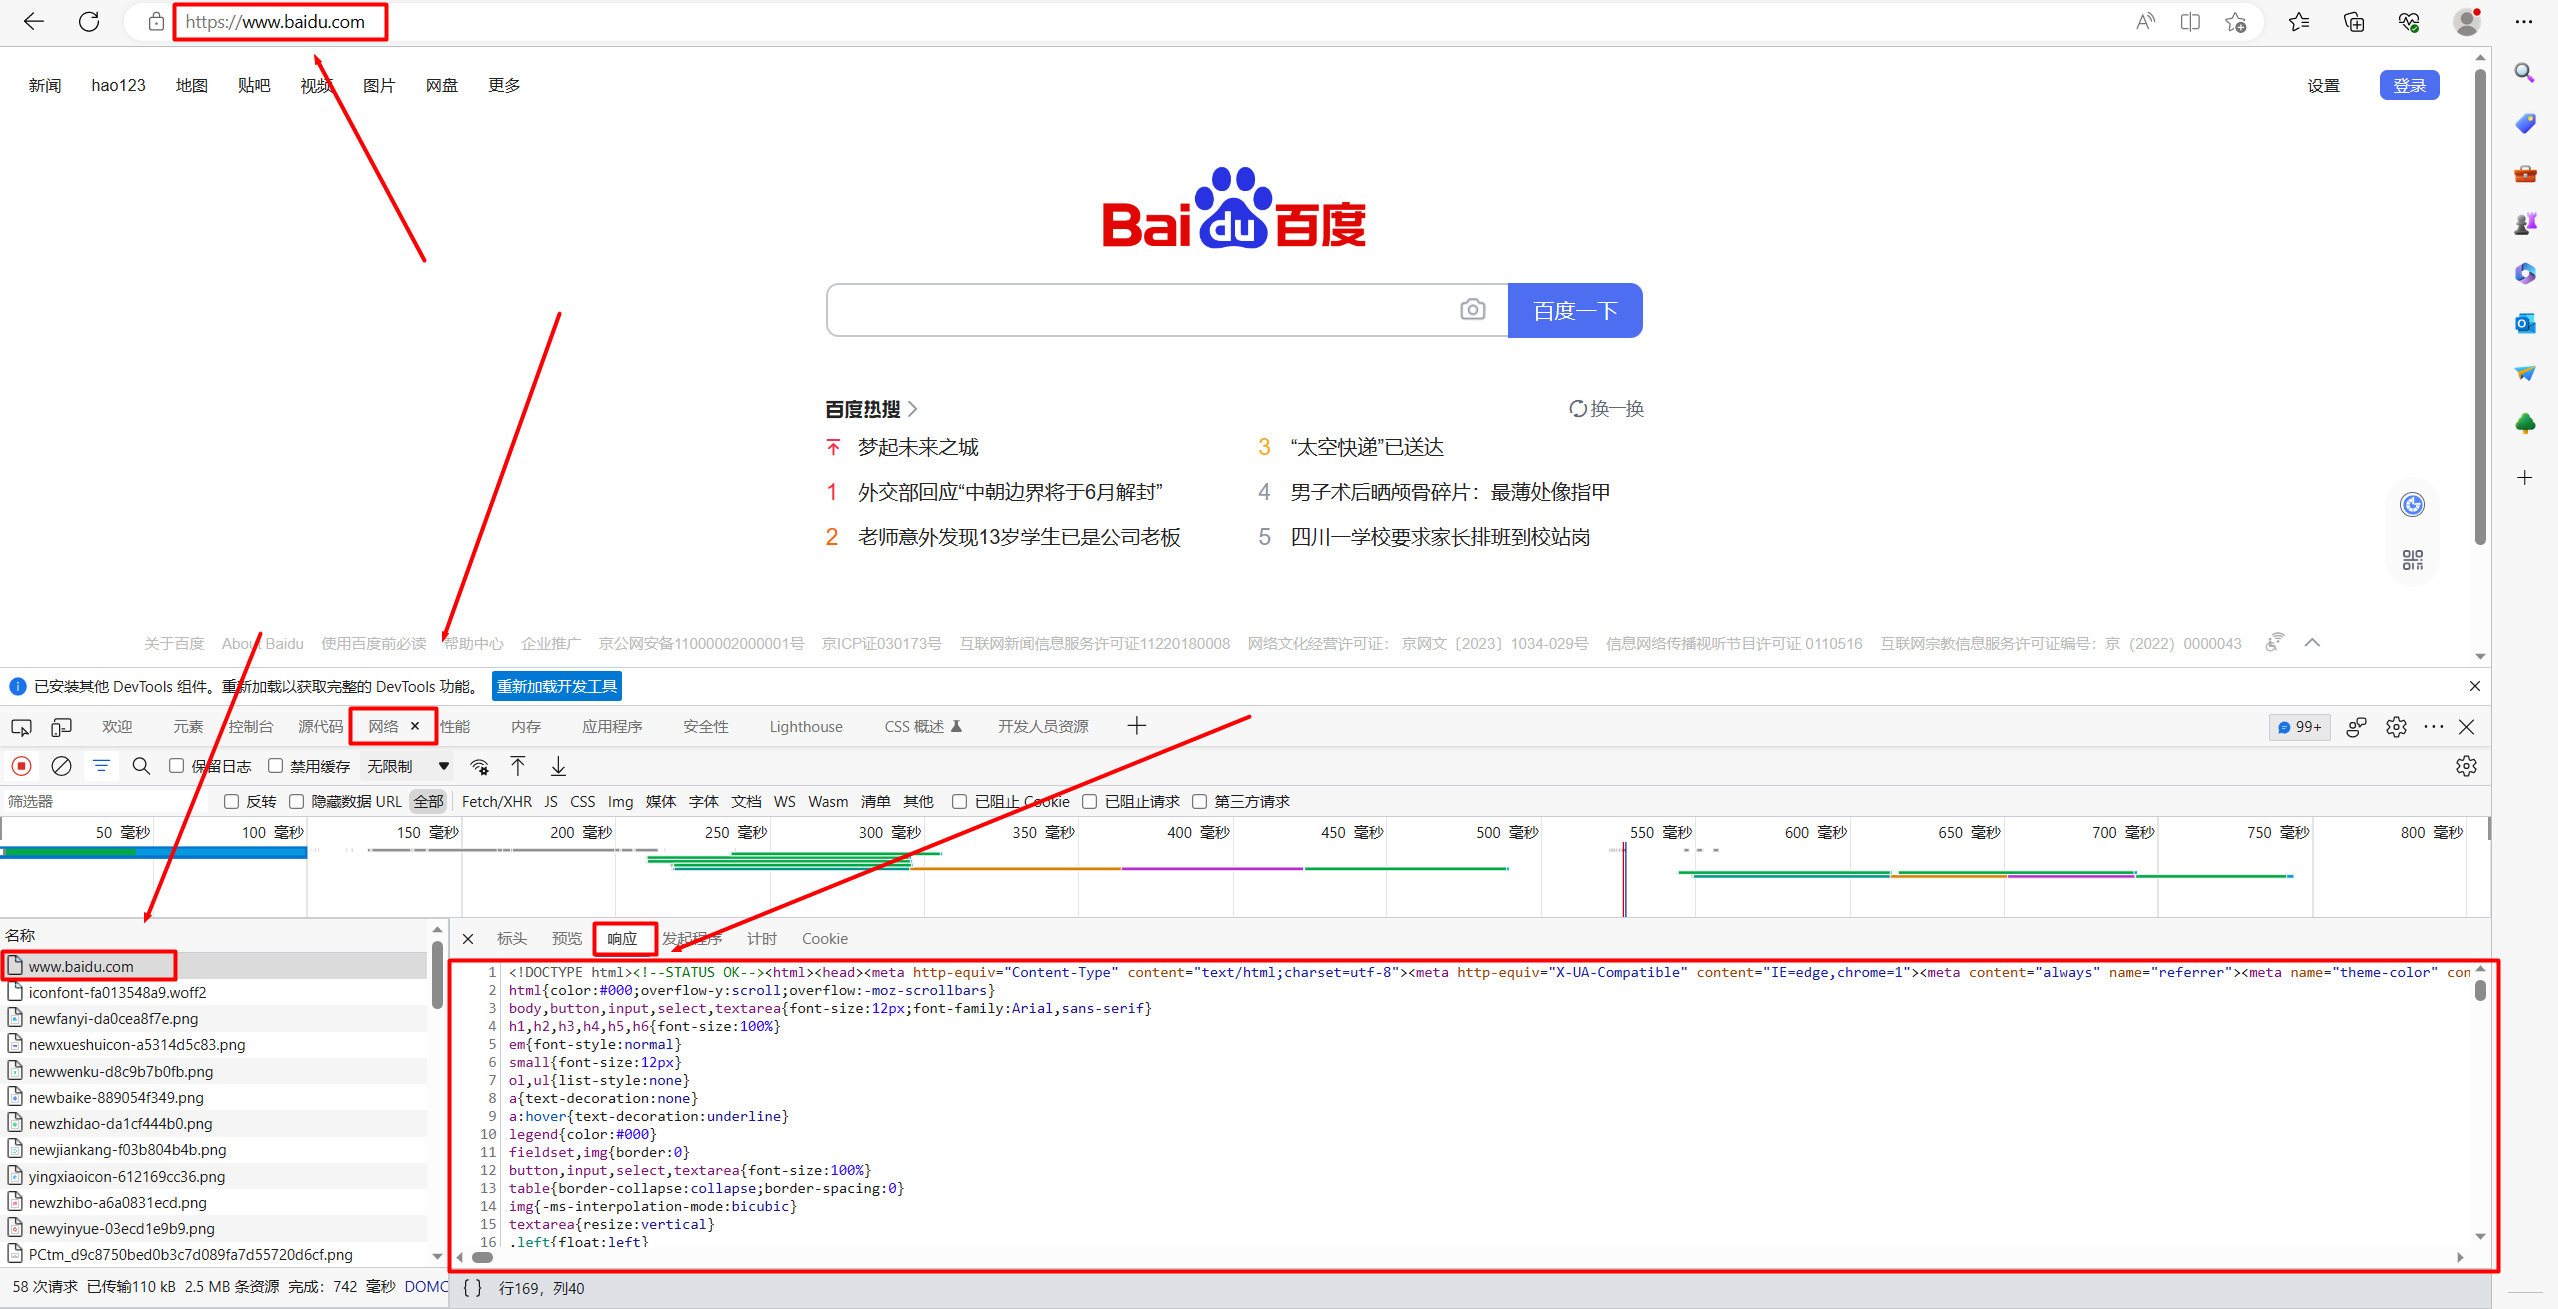2558x1309 pixels.
Task: Open the collections icon
Action: click(2353, 22)
